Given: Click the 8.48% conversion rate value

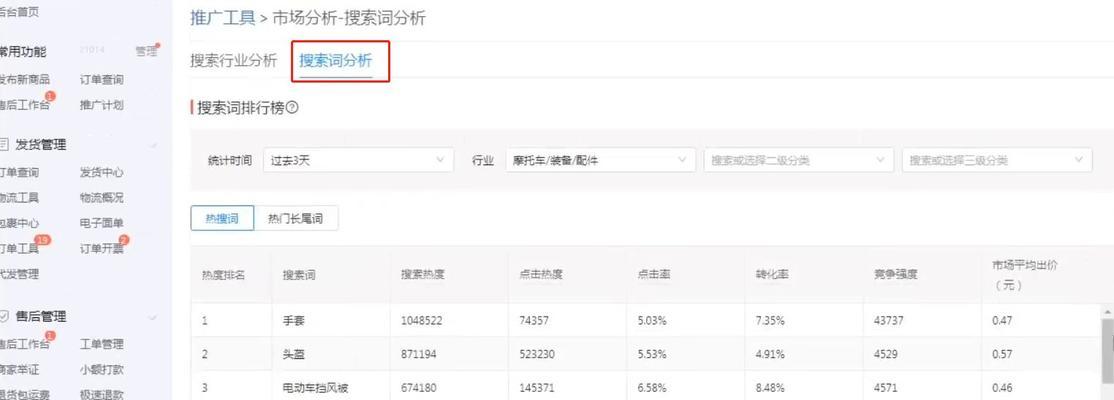Looking at the screenshot, I should (770, 388).
